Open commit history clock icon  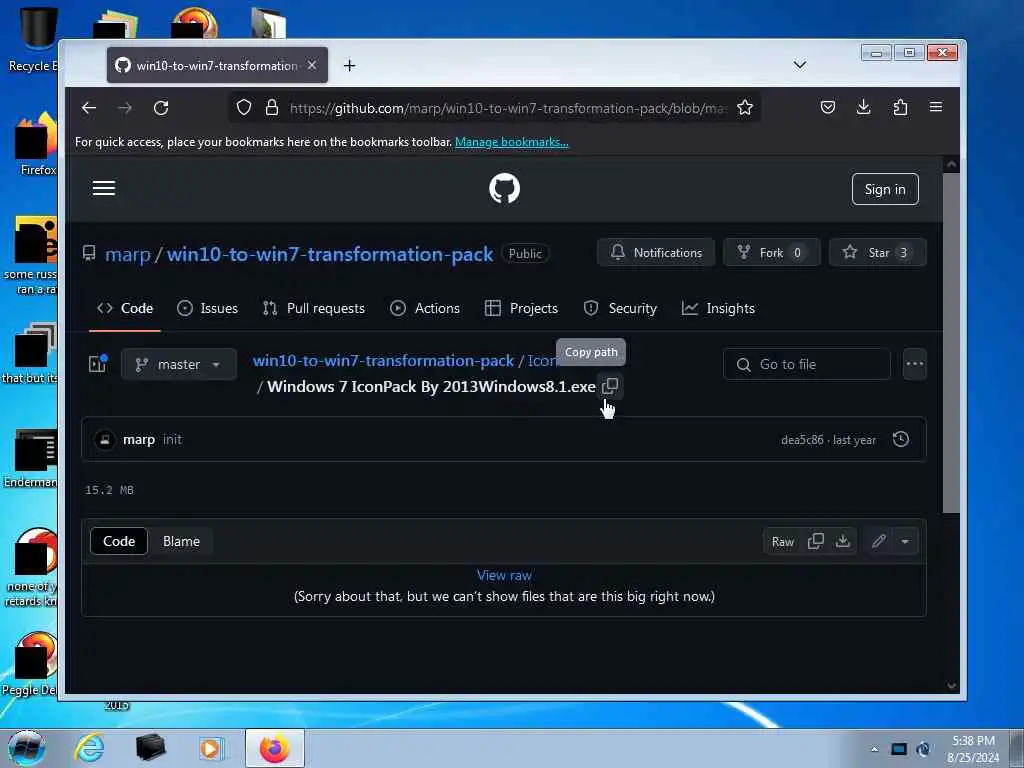(901, 439)
